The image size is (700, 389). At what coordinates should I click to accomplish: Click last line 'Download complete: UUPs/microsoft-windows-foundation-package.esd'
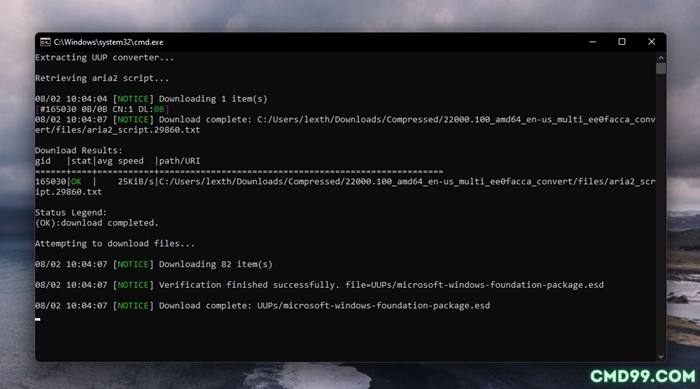(325, 305)
